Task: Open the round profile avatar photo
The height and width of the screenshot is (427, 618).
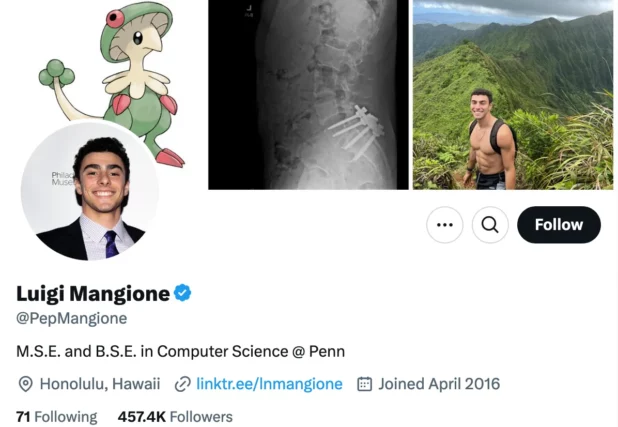Action: (x=90, y=191)
